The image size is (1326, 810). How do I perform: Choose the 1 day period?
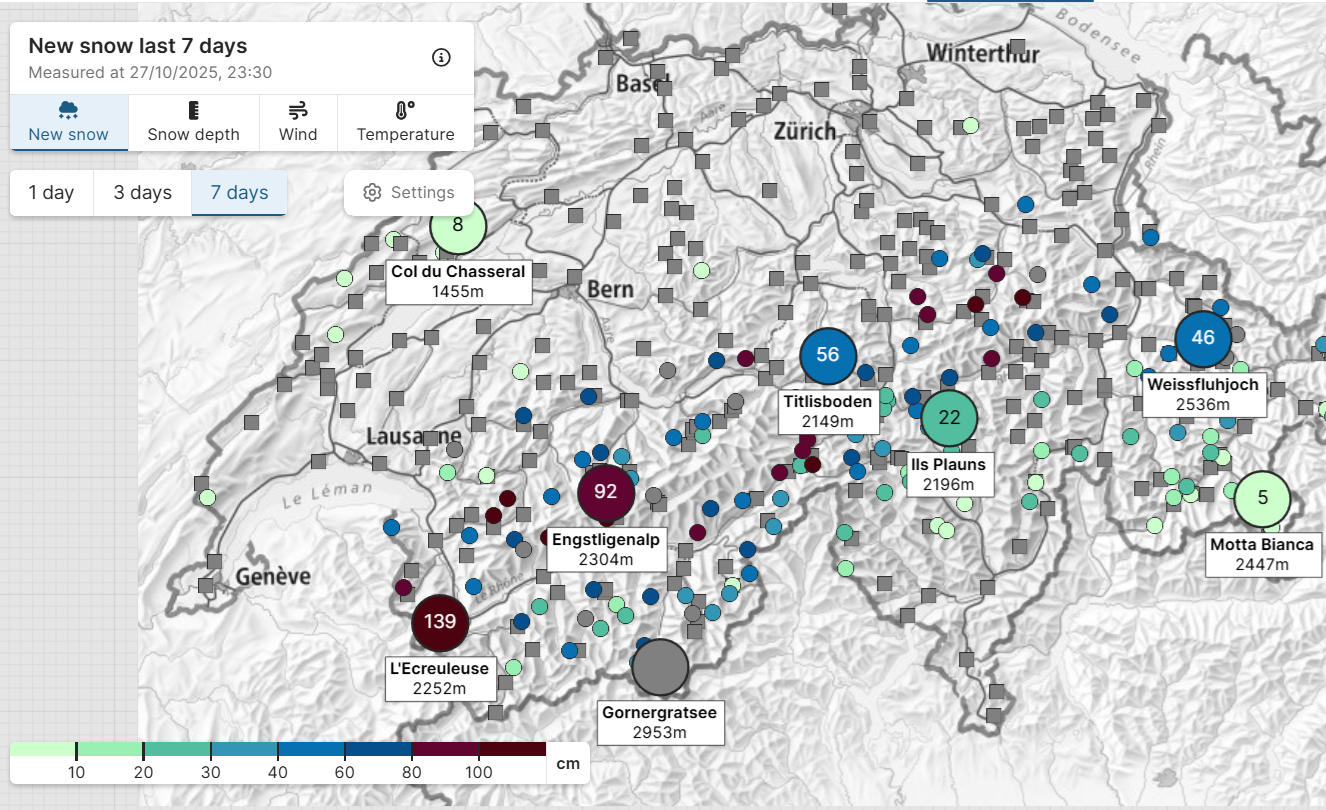point(51,193)
